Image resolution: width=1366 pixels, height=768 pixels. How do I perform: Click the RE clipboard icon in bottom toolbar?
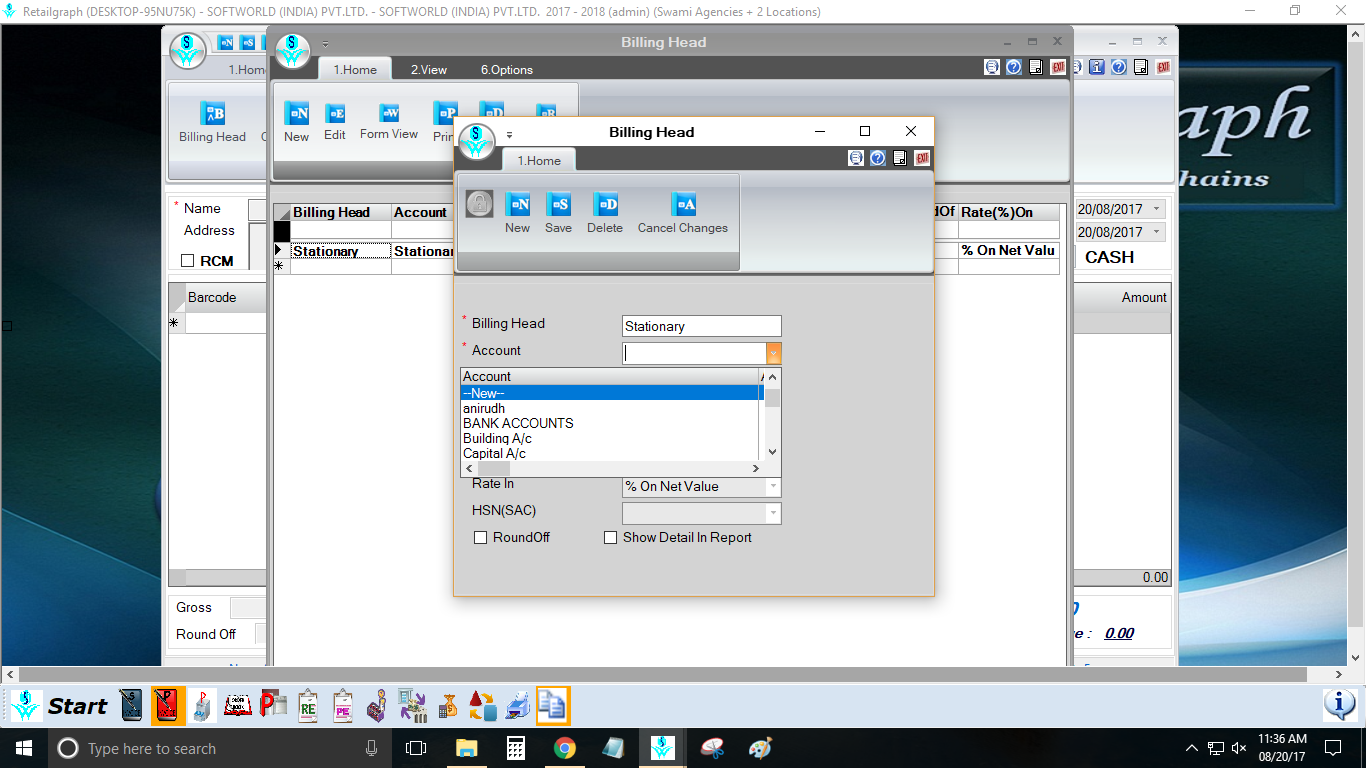pos(309,705)
